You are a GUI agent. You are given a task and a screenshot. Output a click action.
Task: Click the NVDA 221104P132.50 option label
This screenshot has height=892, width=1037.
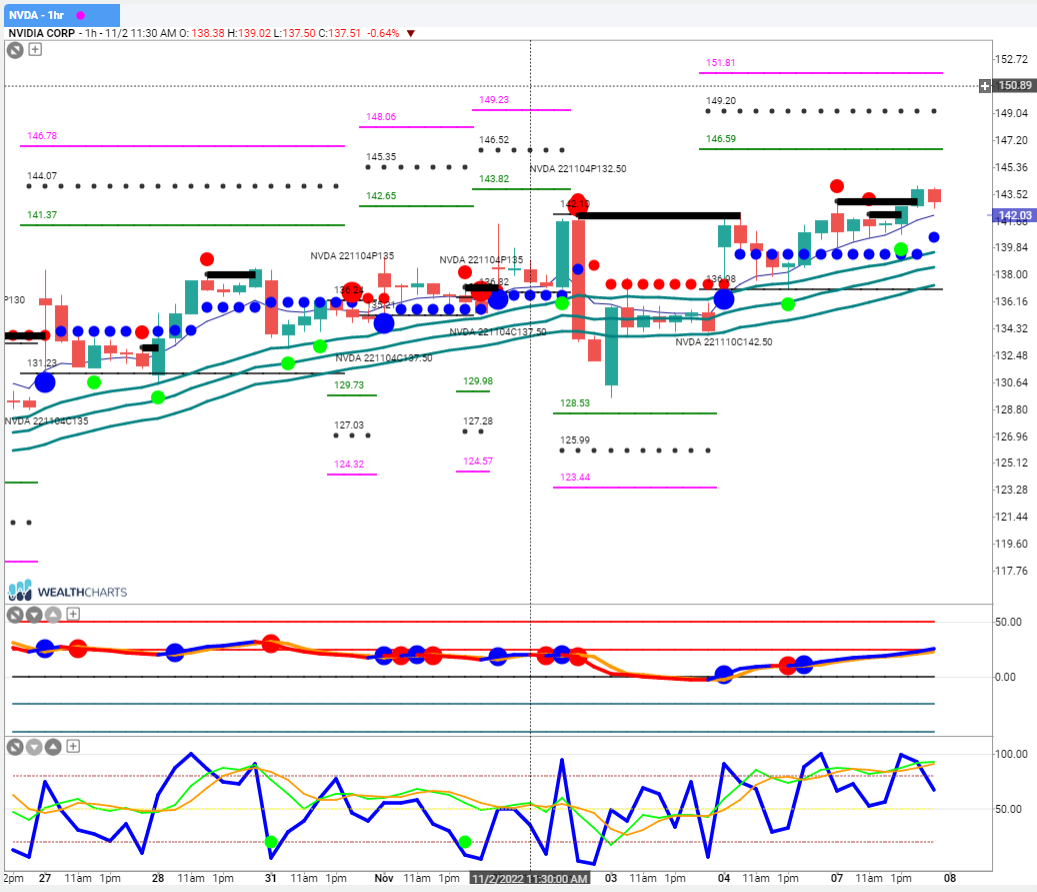click(x=577, y=169)
